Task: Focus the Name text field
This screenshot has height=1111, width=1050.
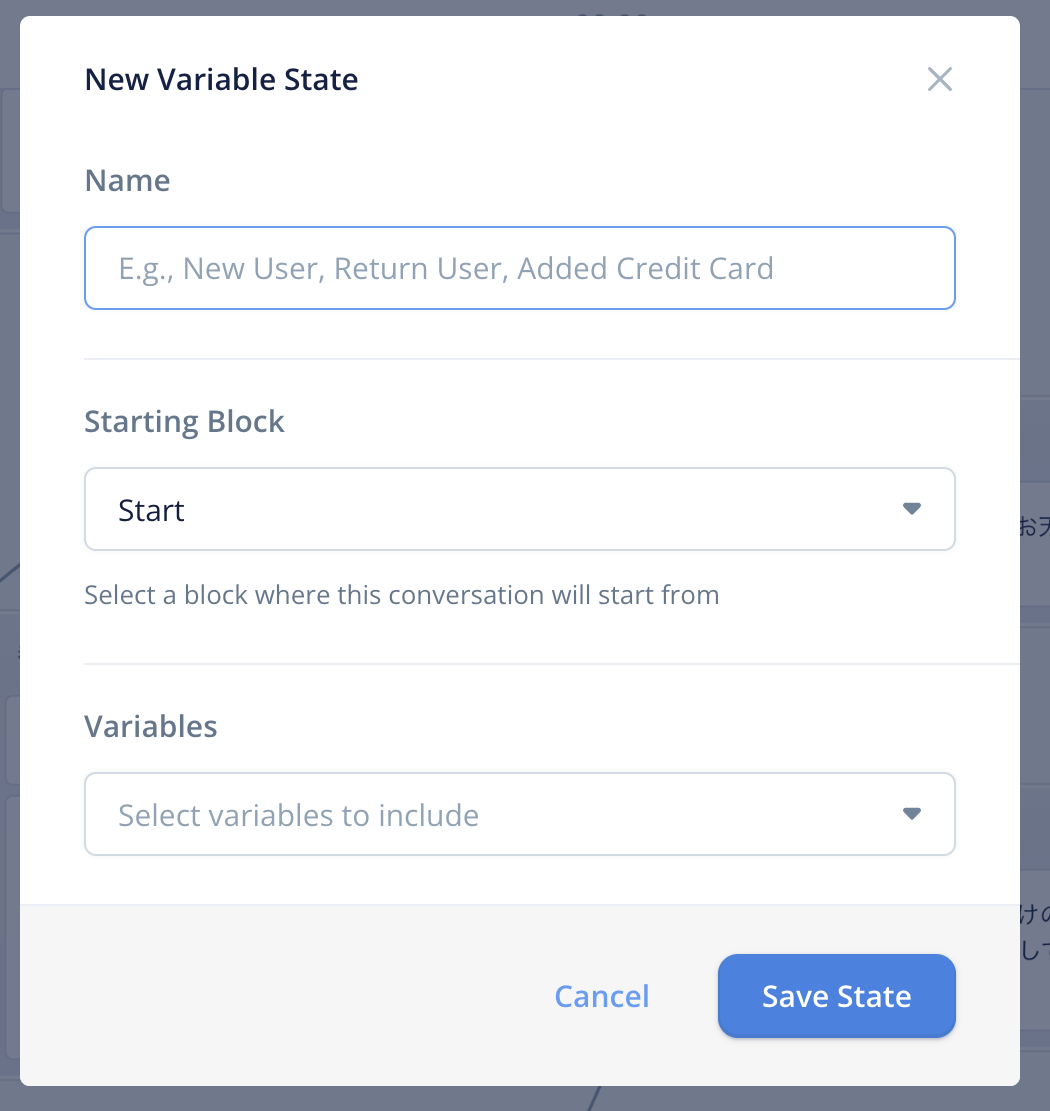Action: coord(519,268)
